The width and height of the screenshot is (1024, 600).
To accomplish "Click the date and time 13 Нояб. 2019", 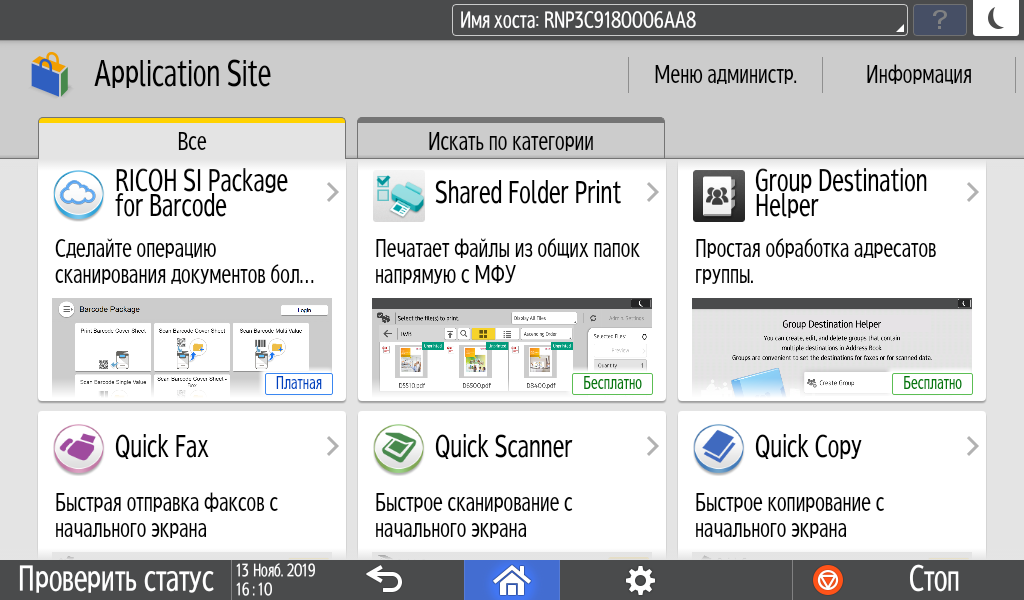I will pos(276,580).
